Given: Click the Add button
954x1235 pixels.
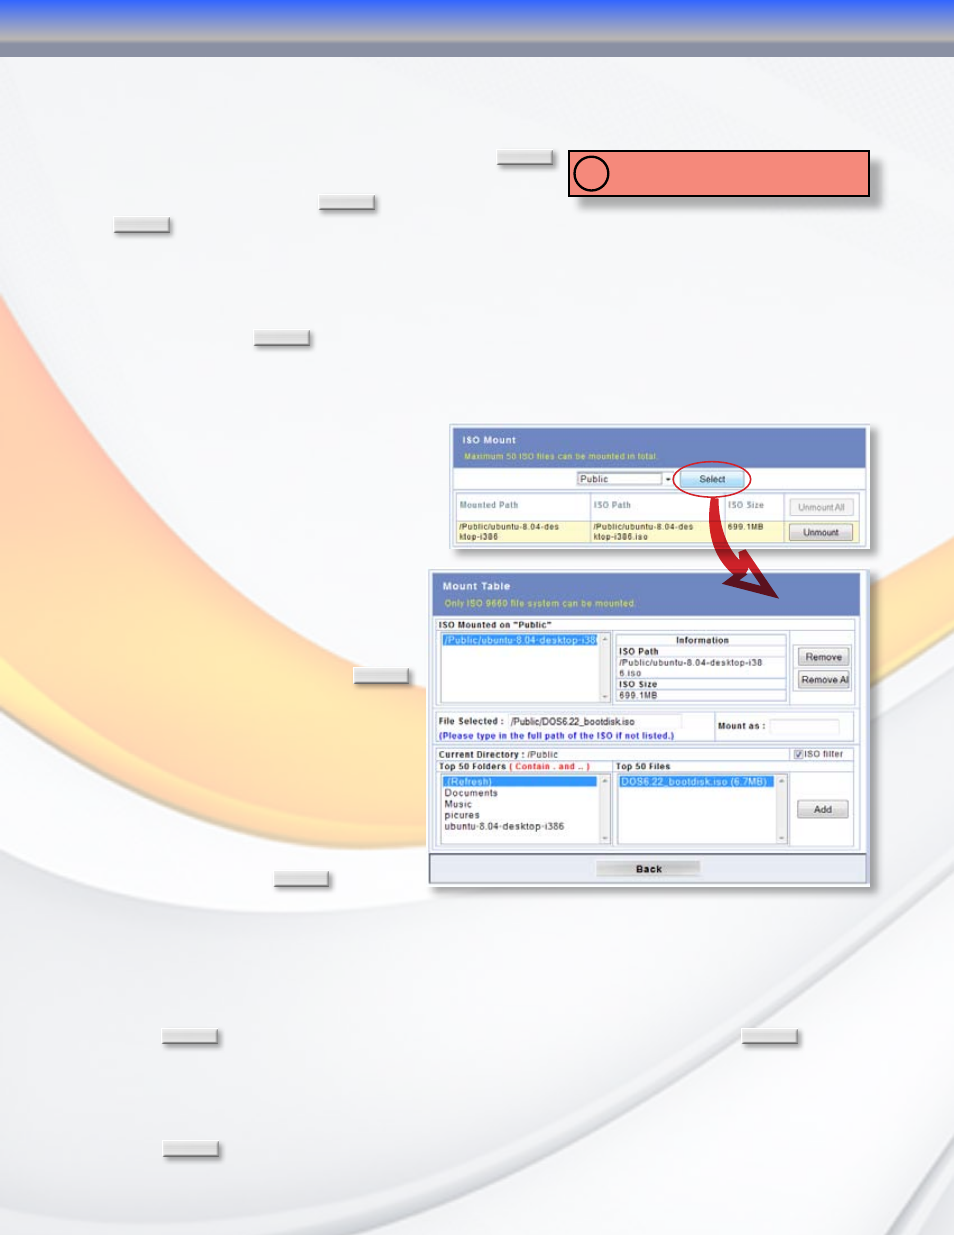Looking at the screenshot, I should point(823,809).
